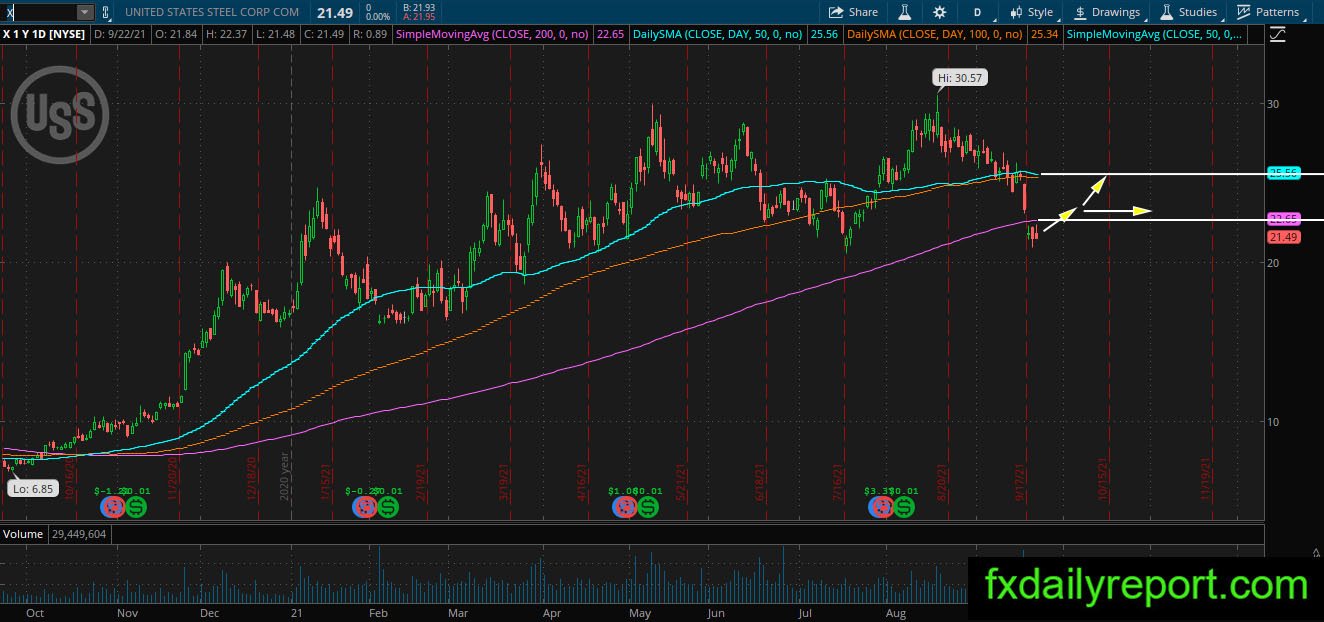Click the earnings phone icon near November

pyautogui.click(x=114, y=507)
